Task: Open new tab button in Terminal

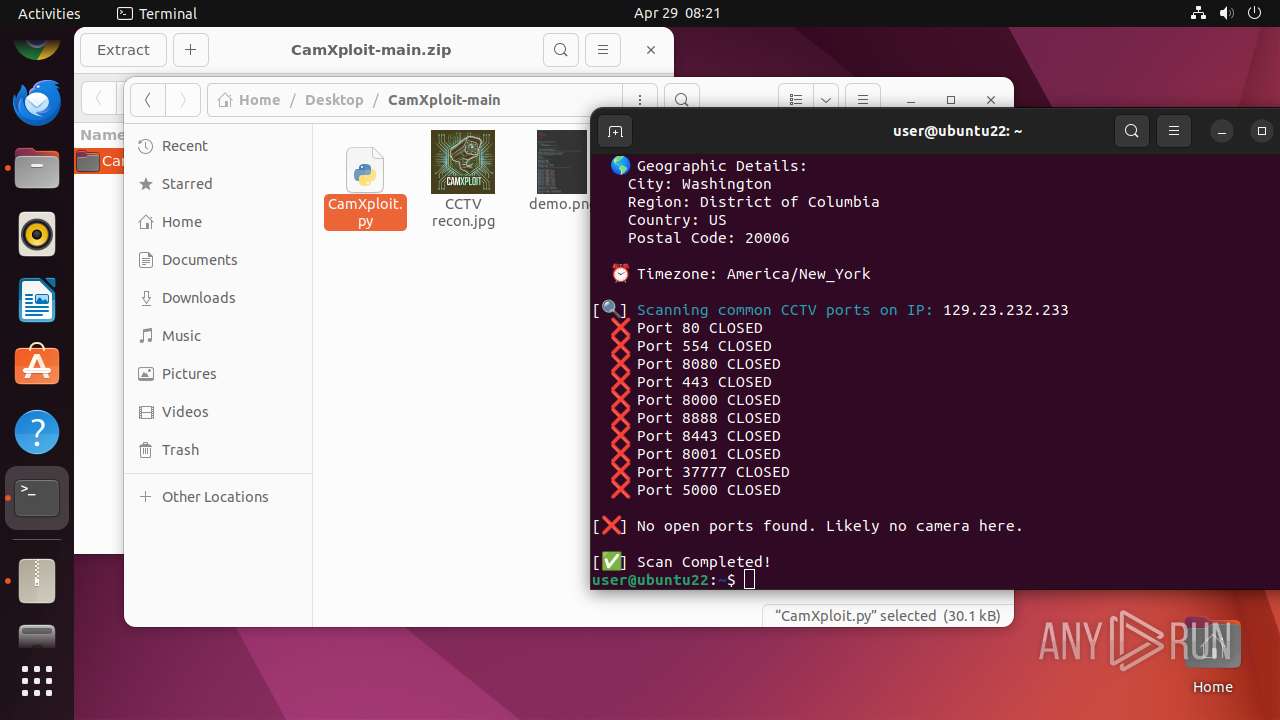Action: (615, 131)
